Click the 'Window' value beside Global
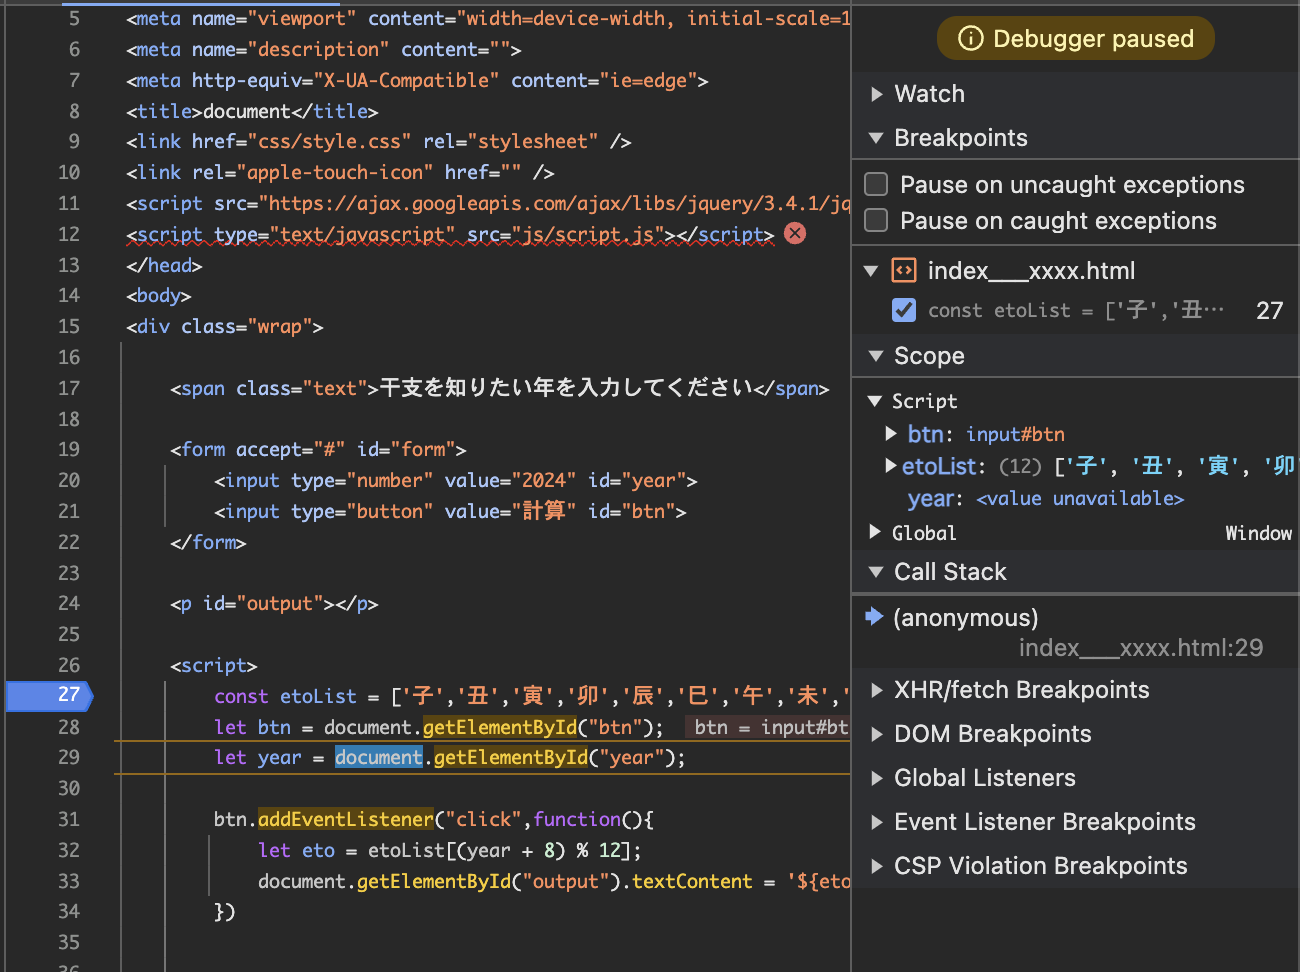This screenshot has width=1300, height=972. (x=1258, y=533)
